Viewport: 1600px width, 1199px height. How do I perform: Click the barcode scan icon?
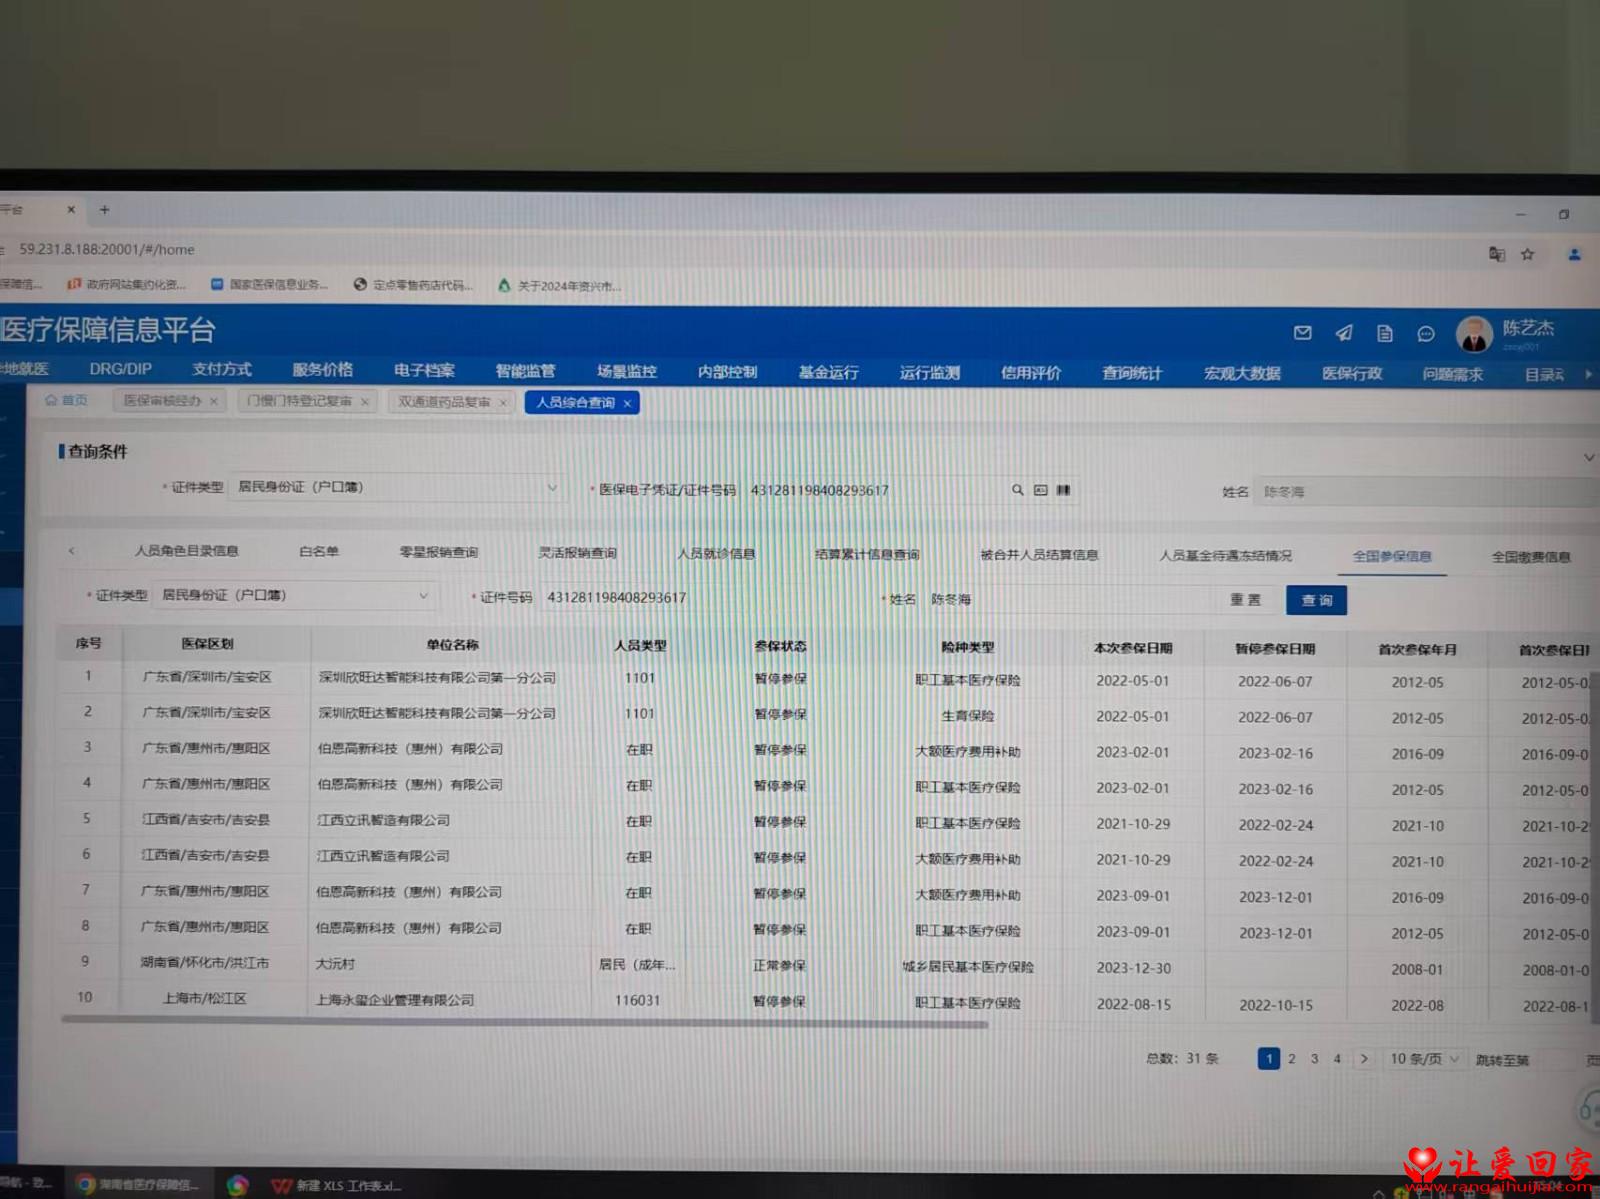pos(1063,490)
